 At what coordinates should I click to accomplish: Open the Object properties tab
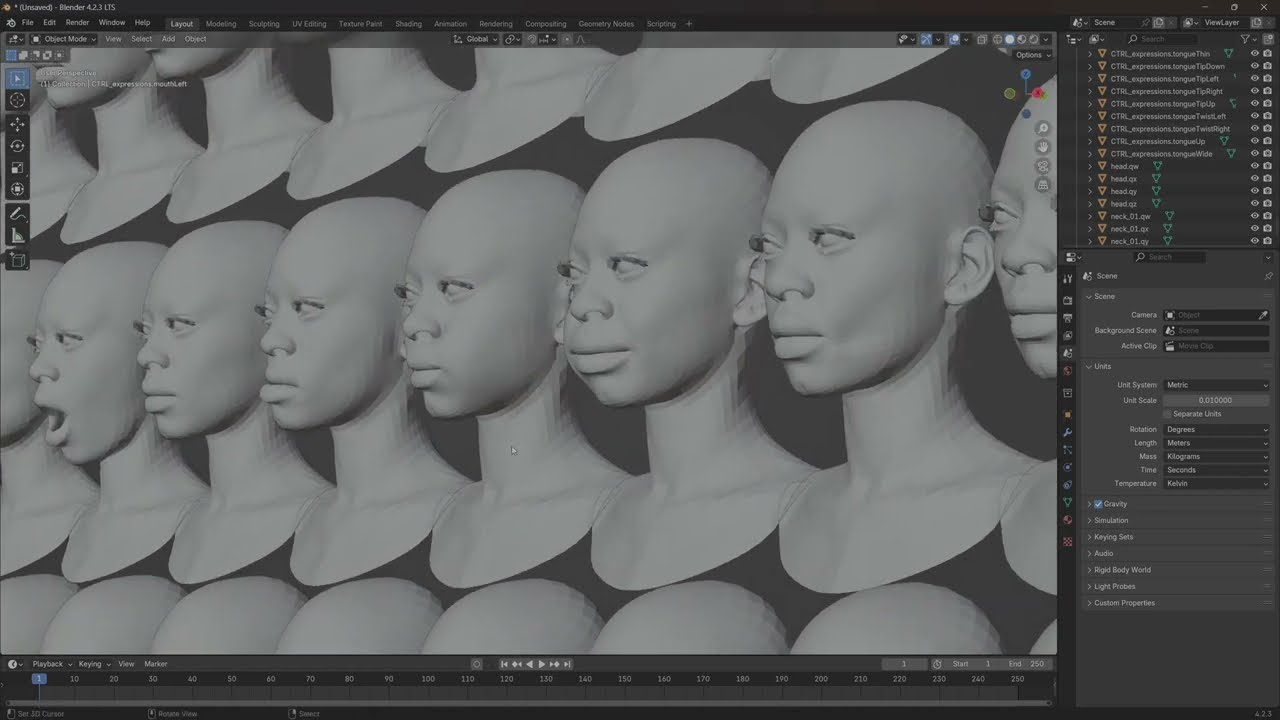[1068, 414]
